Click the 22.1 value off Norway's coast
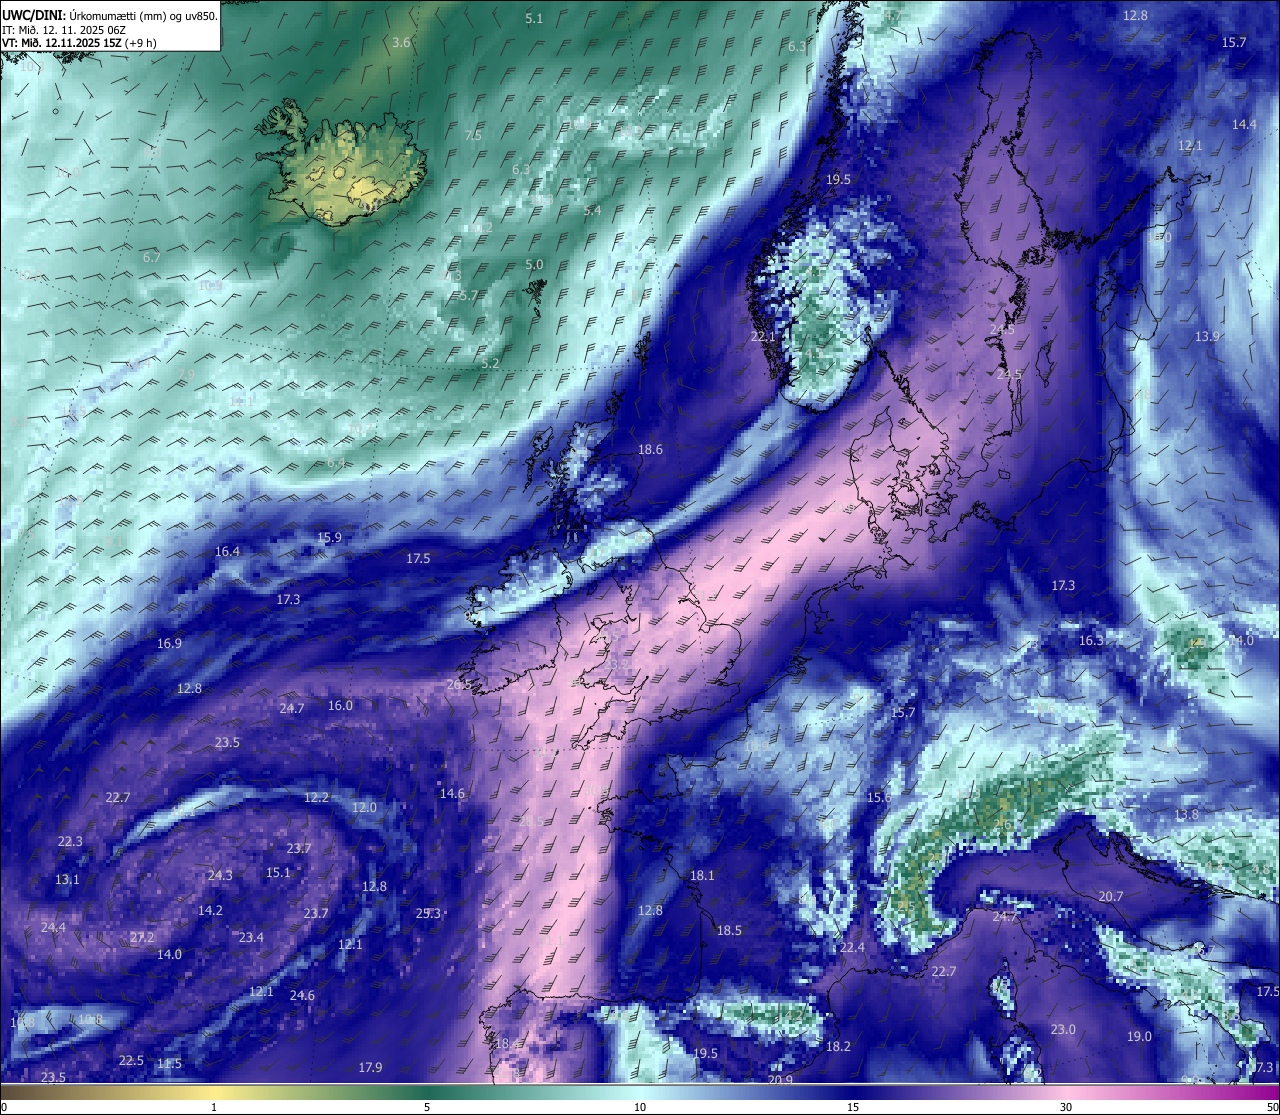 coord(764,337)
